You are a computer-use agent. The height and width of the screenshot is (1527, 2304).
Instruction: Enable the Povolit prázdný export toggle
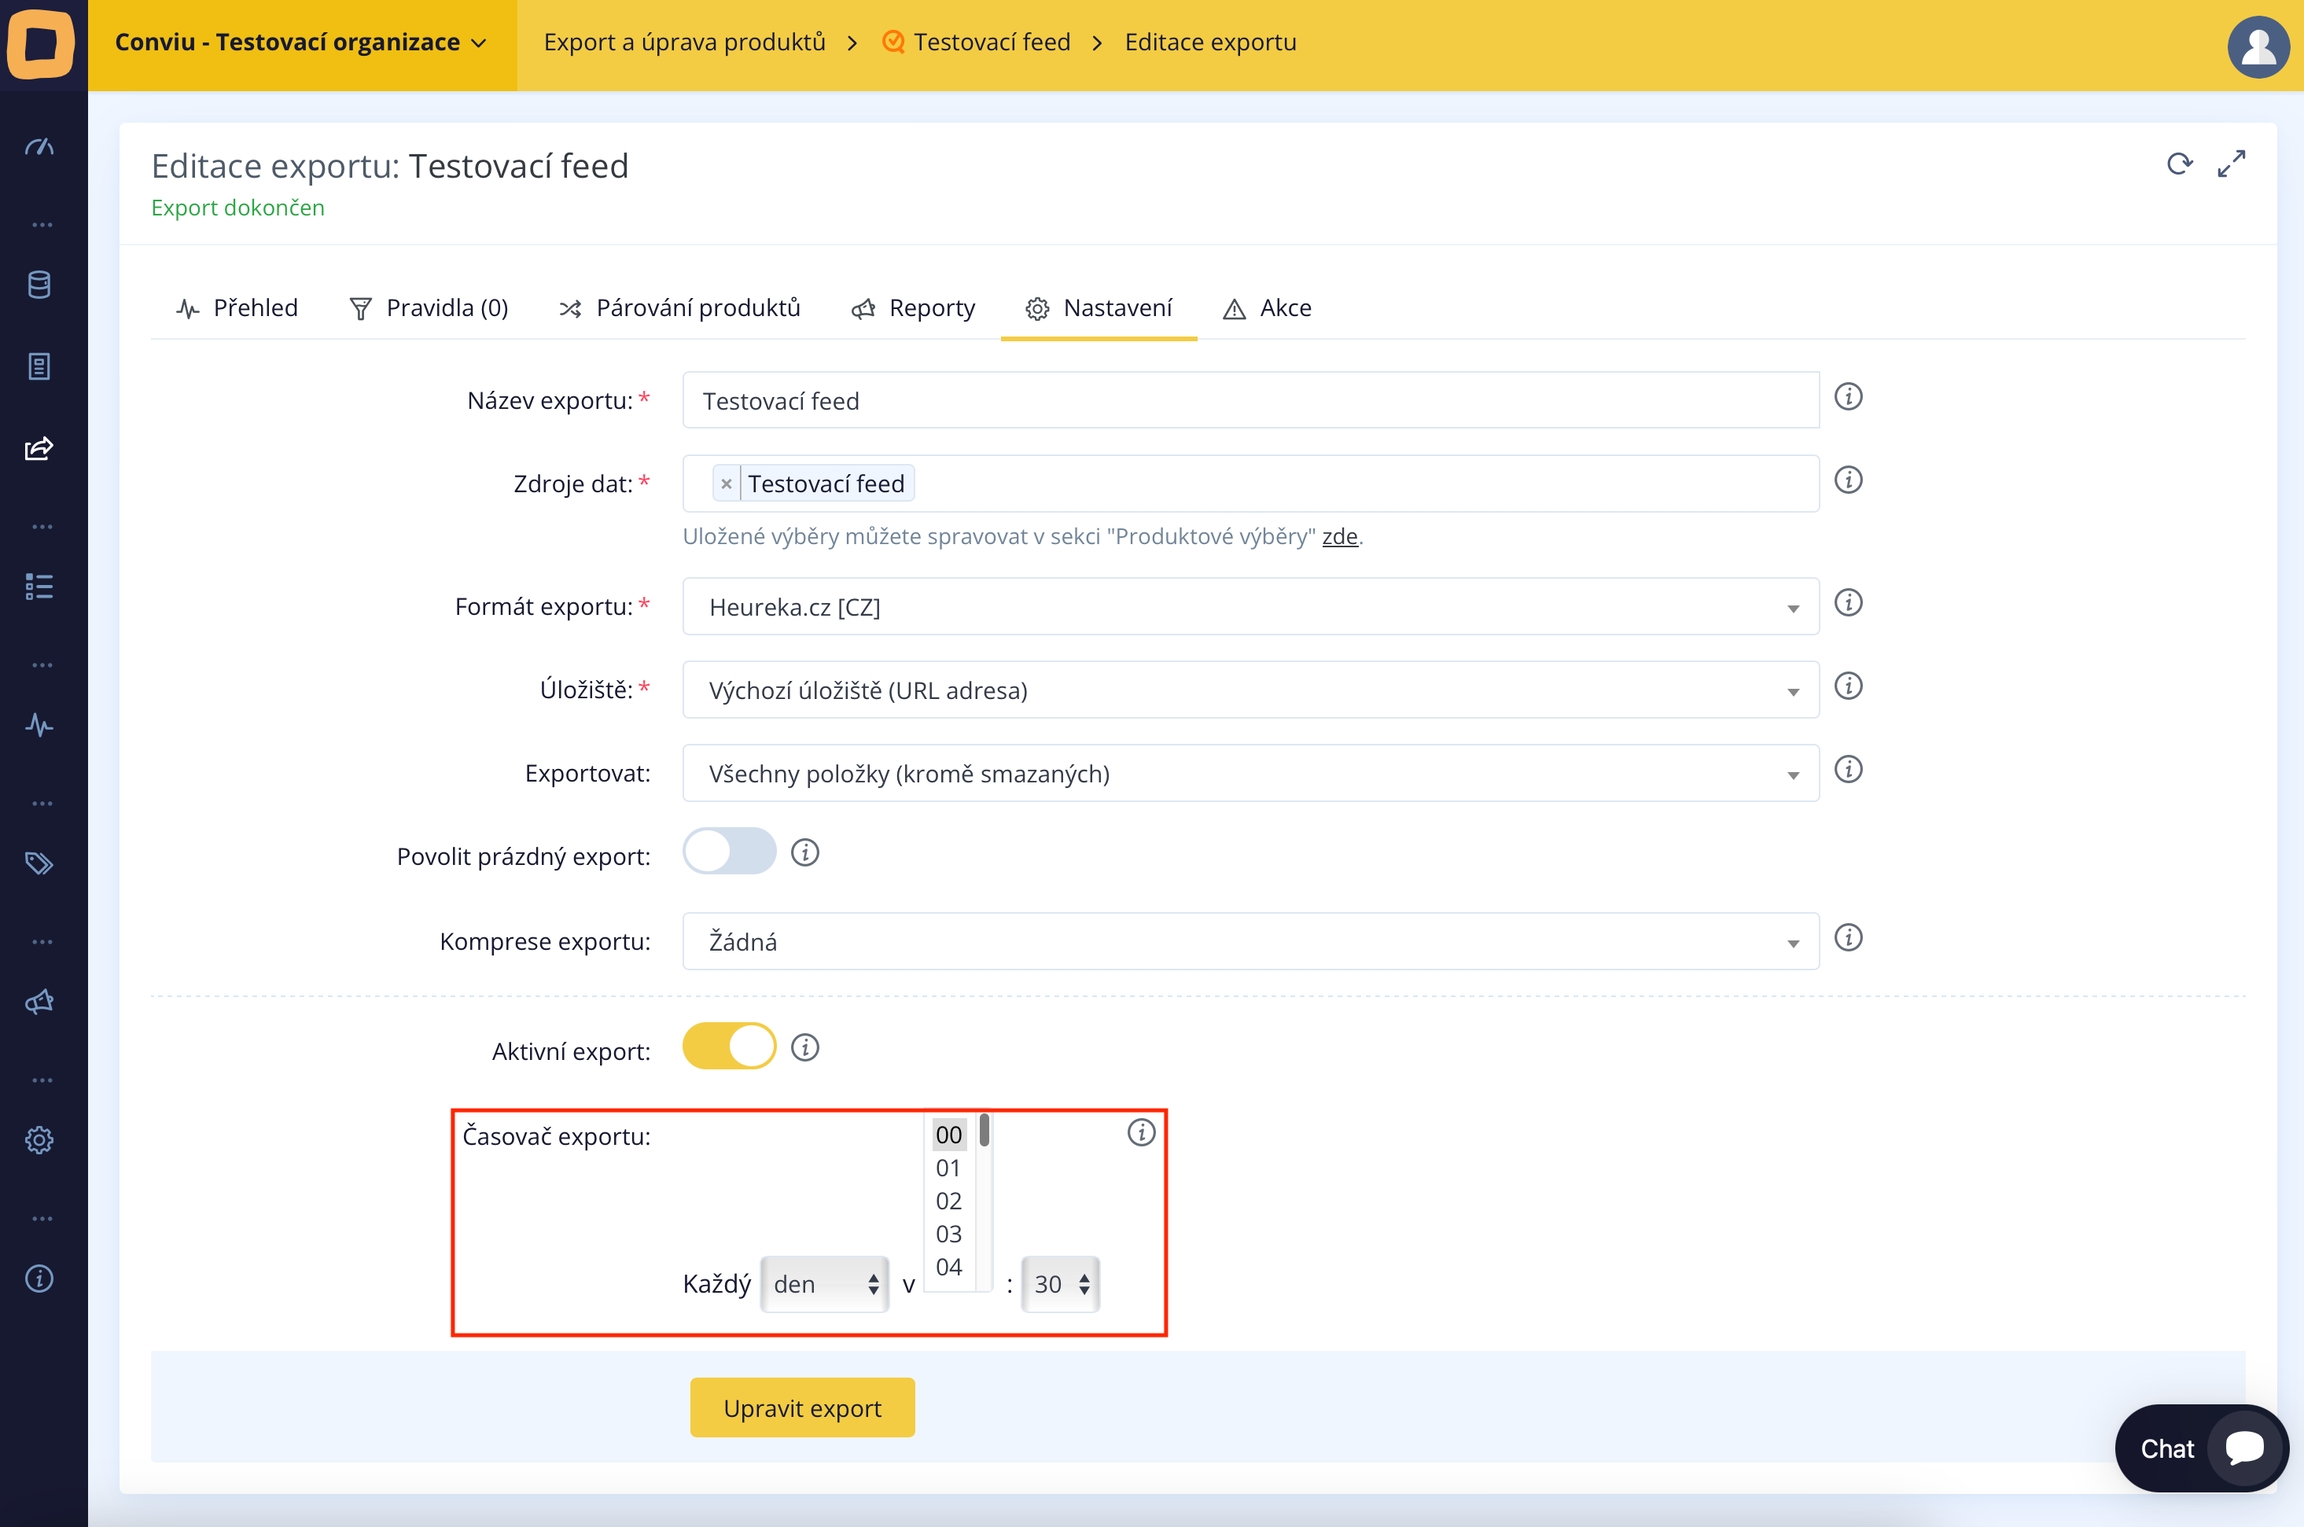click(x=729, y=852)
